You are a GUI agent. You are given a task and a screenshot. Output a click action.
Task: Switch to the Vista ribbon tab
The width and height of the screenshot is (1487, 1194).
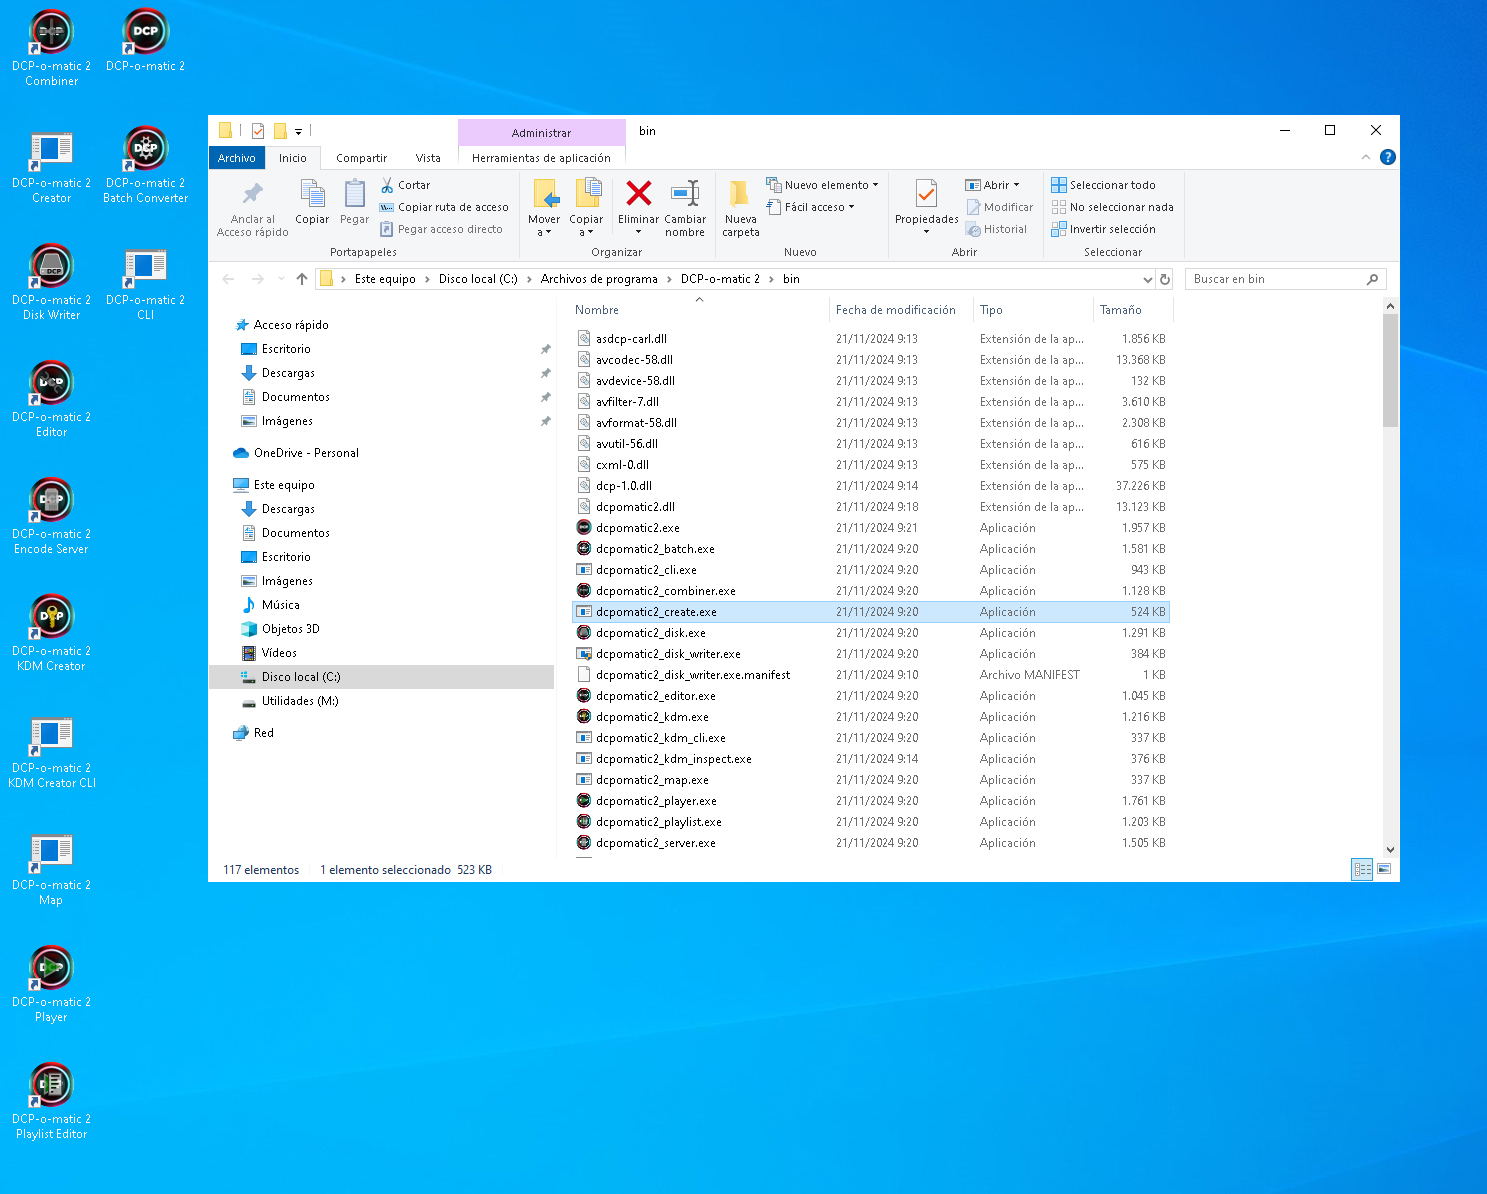(x=428, y=158)
